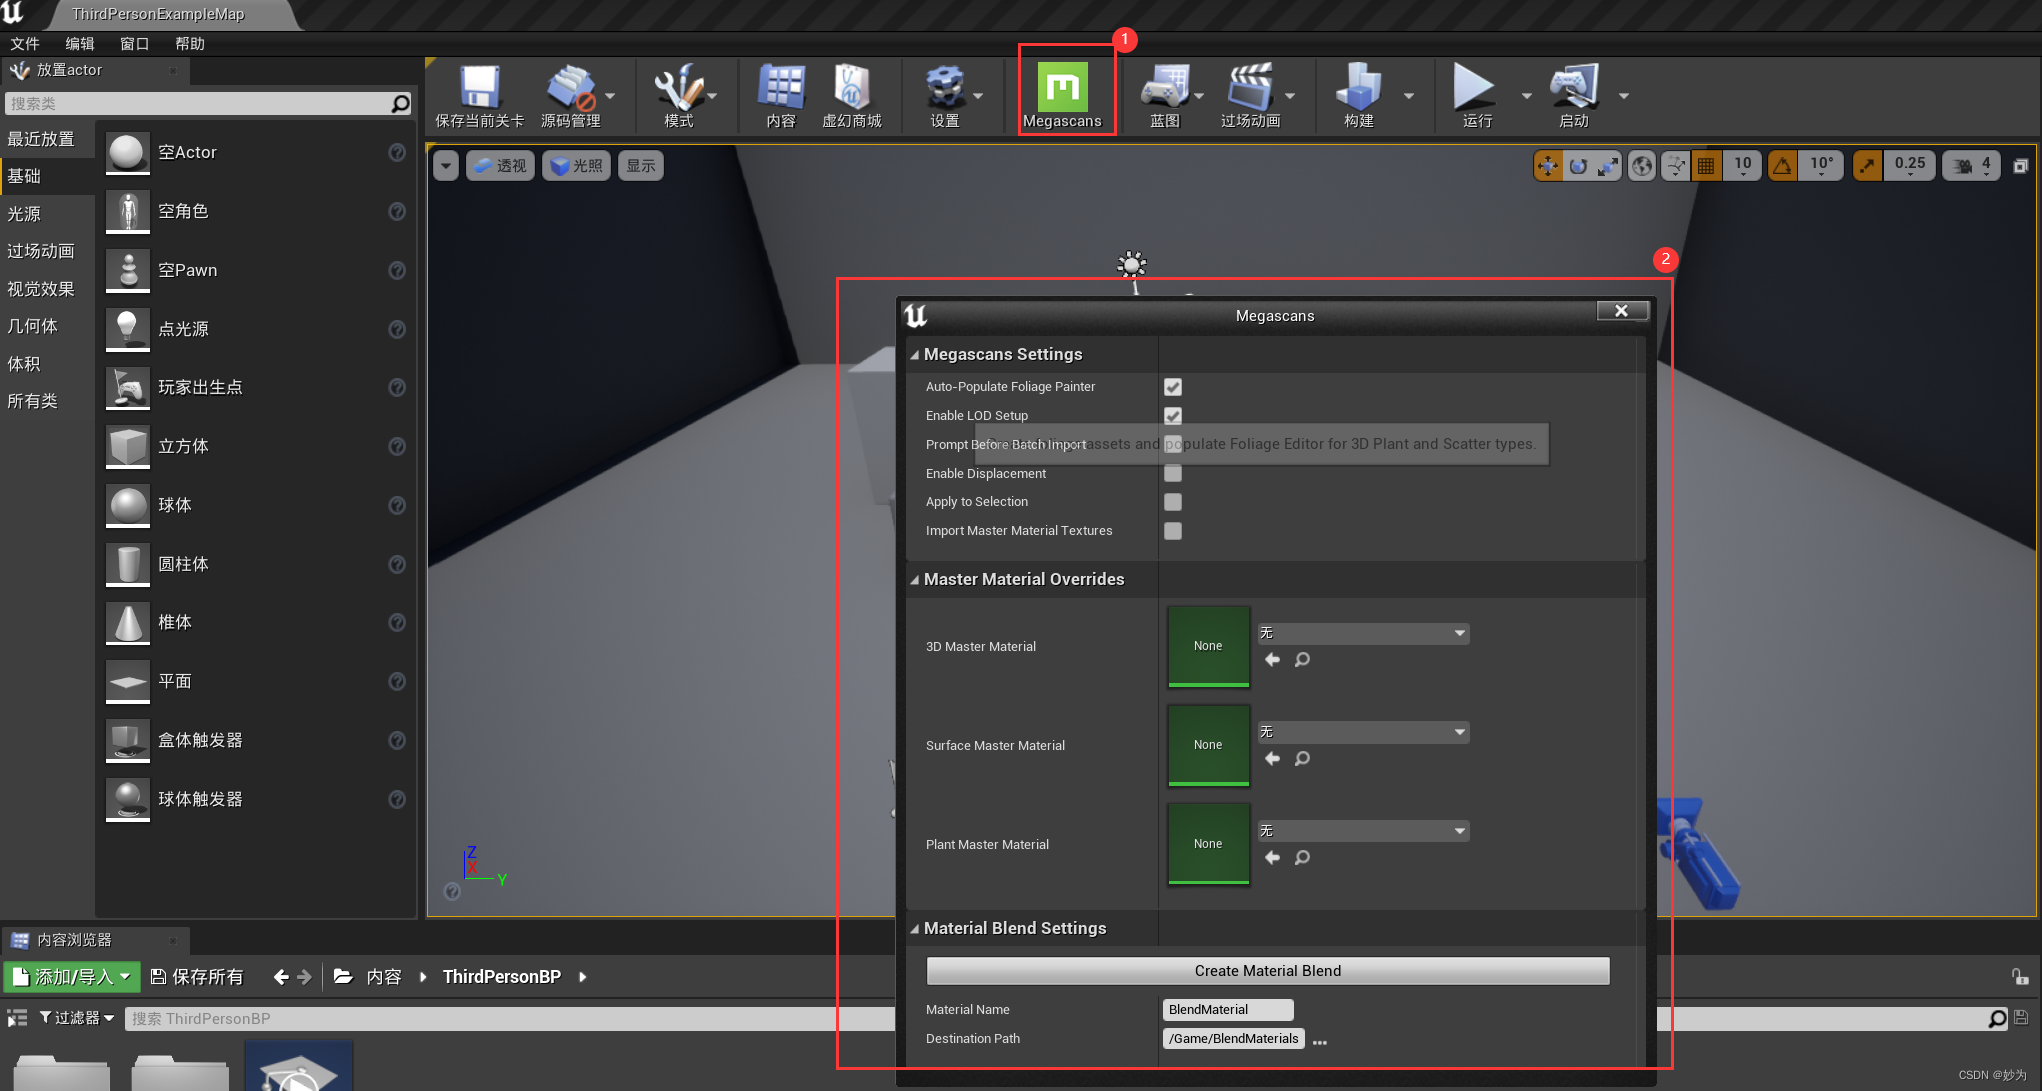Click the Build toolbar icon
This screenshot has height=1091, width=2042.
pyautogui.click(x=1357, y=88)
